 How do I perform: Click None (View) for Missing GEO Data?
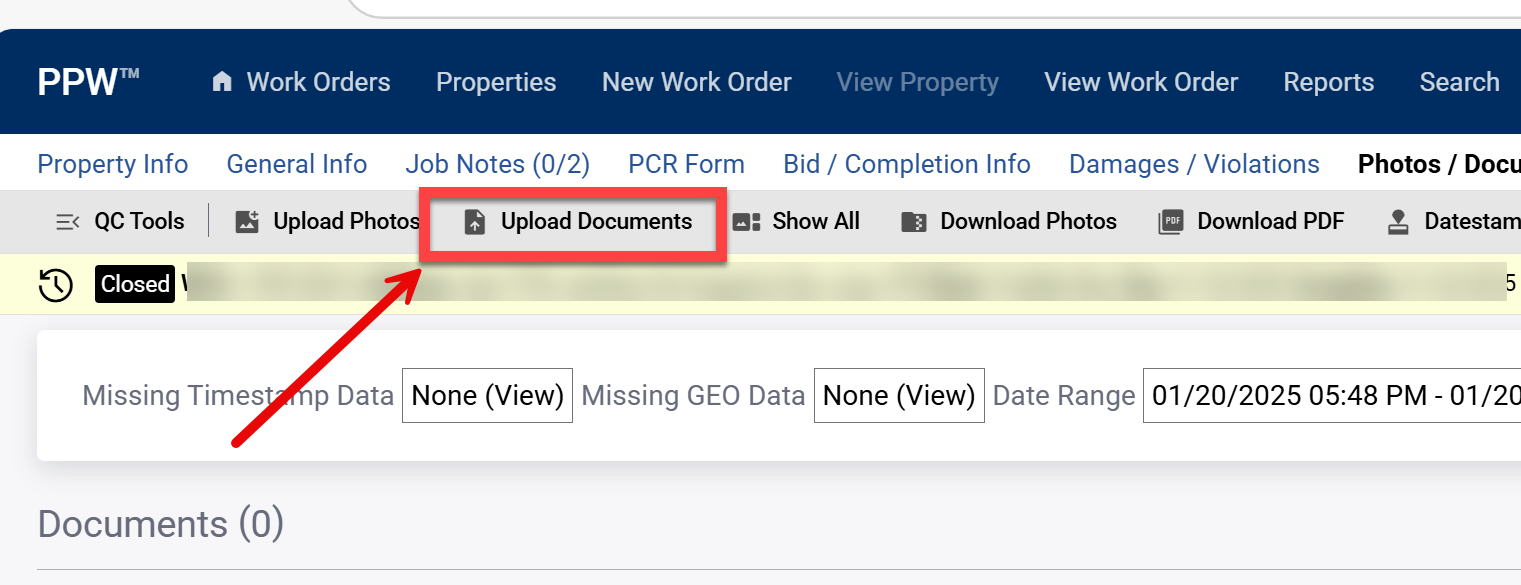(898, 396)
